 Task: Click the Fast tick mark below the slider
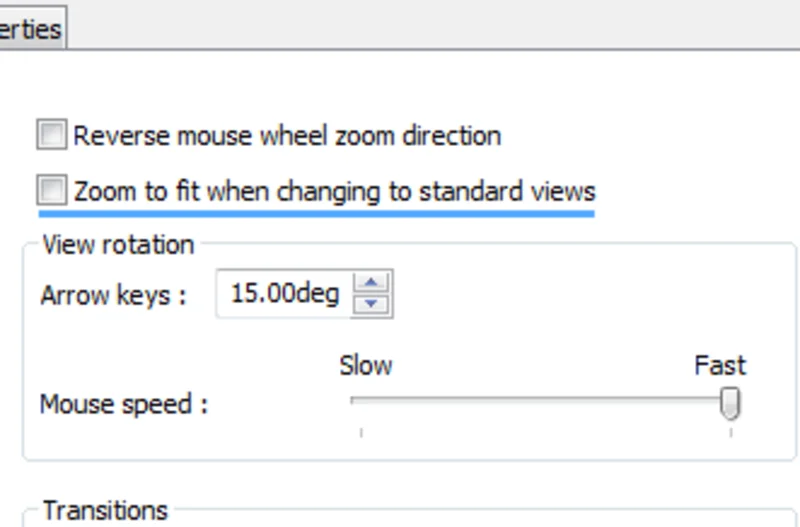[731, 432]
